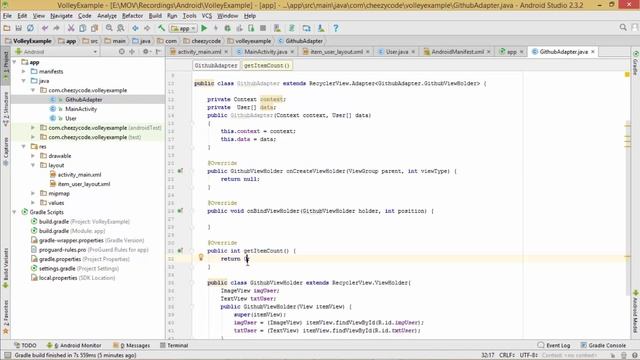Expand the mipmap folder

pos(33,193)
